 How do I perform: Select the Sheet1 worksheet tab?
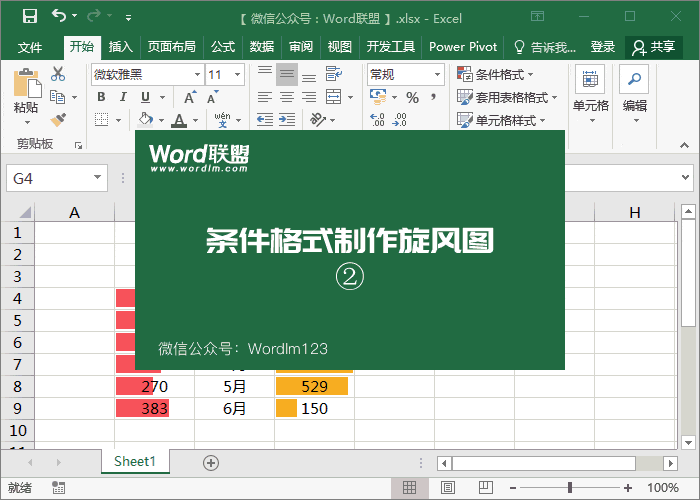pos(135,461)
